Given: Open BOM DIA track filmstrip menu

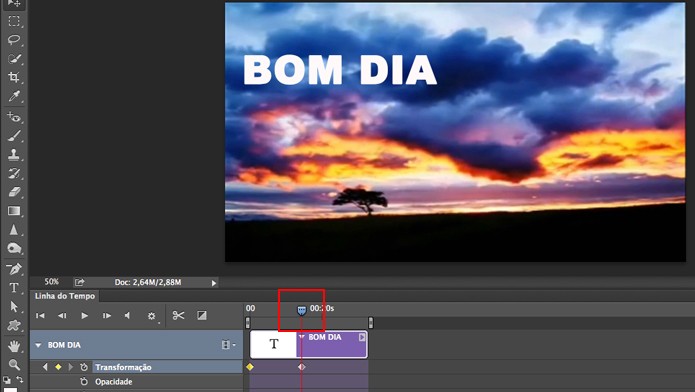Looking at the screenshot, I should click(228, 345).
